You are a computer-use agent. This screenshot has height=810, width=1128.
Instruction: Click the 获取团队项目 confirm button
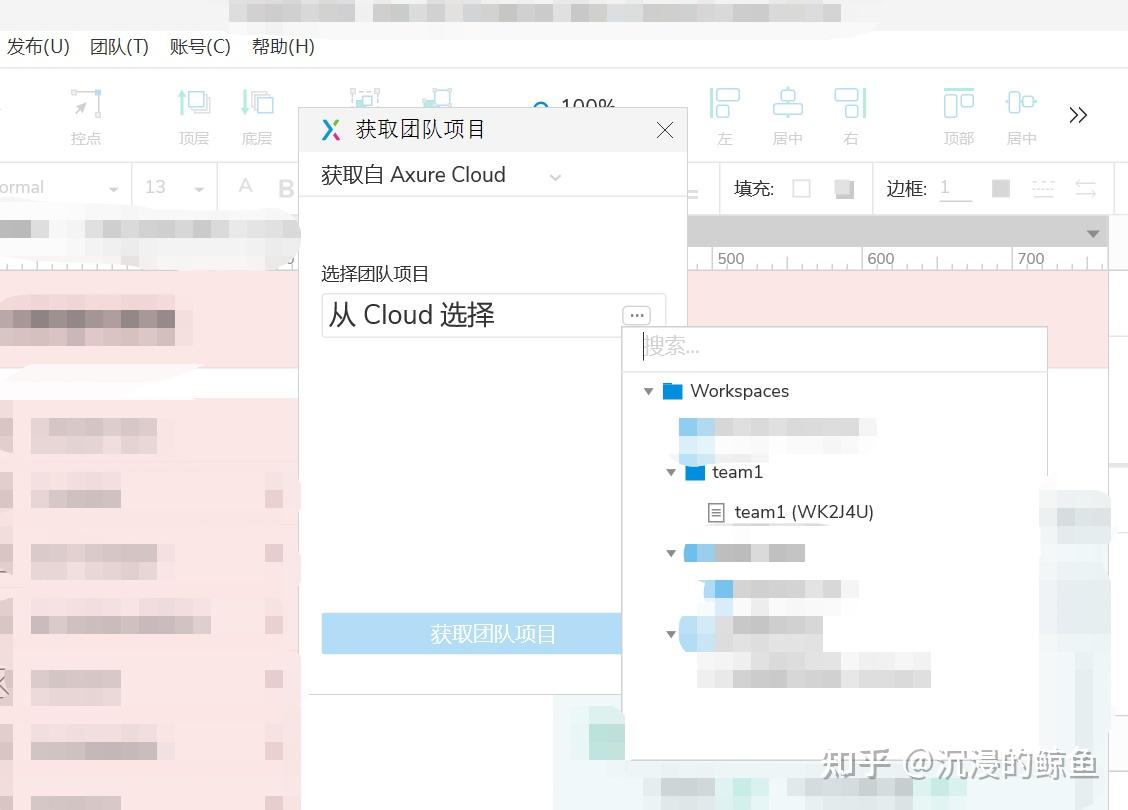click(x=492, y=633)
